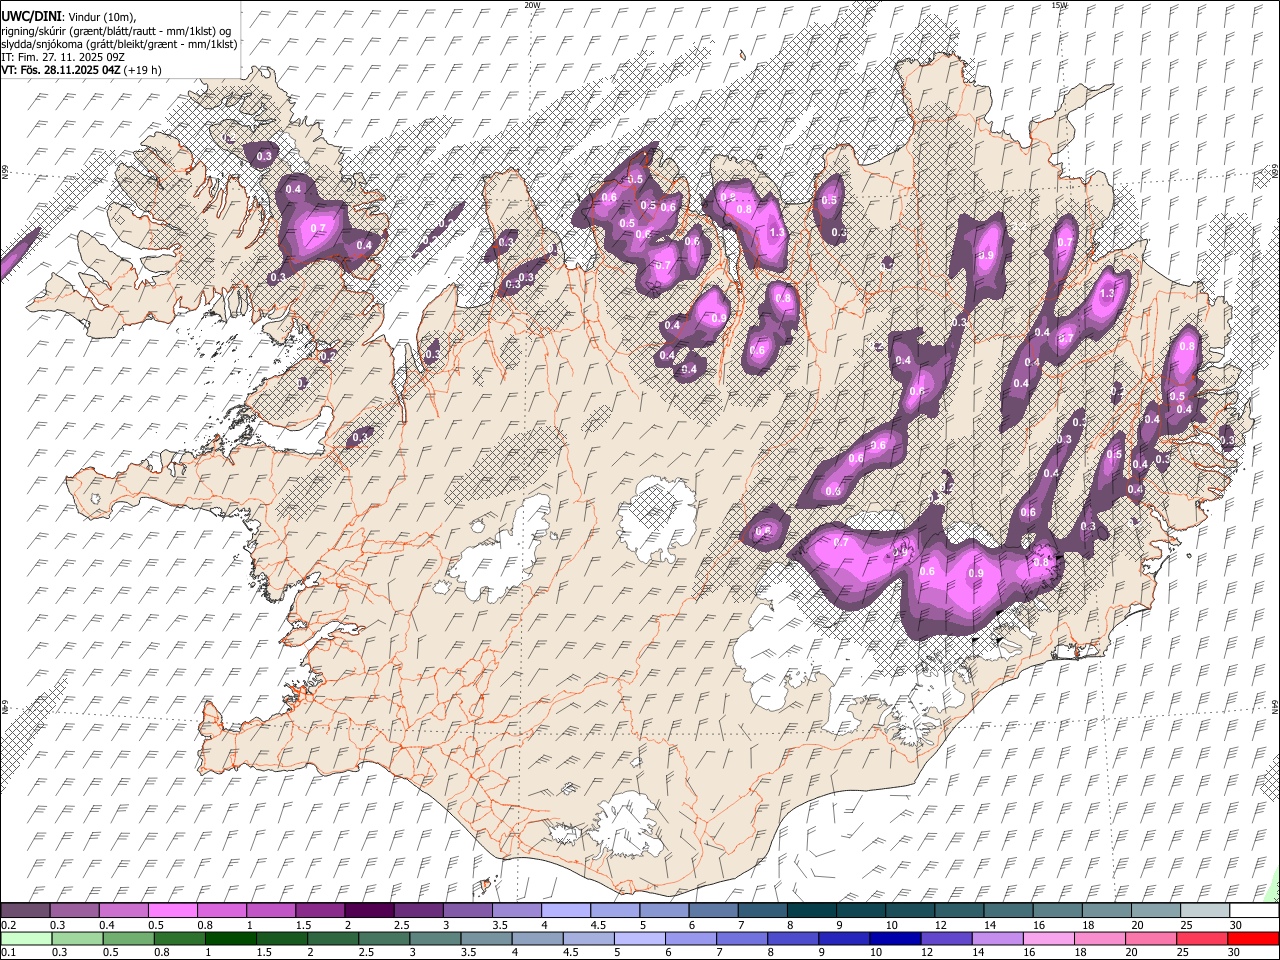
Task: Click the UWC/DINI title in the header box
Action: 31,16
